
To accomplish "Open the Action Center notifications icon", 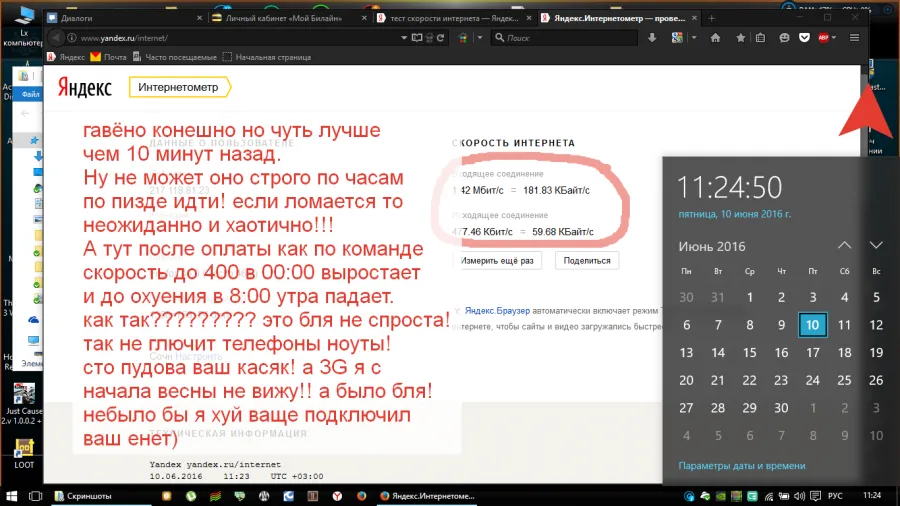I will click(815, 496).
